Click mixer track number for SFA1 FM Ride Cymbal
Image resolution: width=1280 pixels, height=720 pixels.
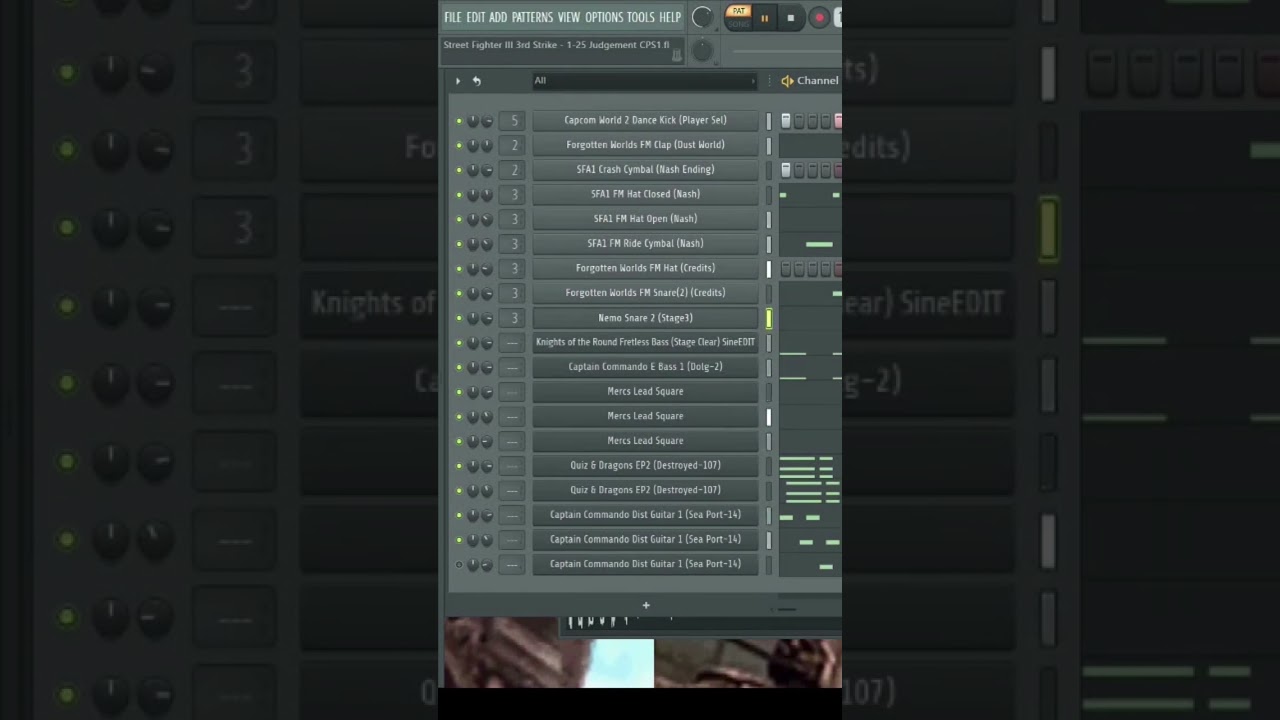[x=514, y=244]
